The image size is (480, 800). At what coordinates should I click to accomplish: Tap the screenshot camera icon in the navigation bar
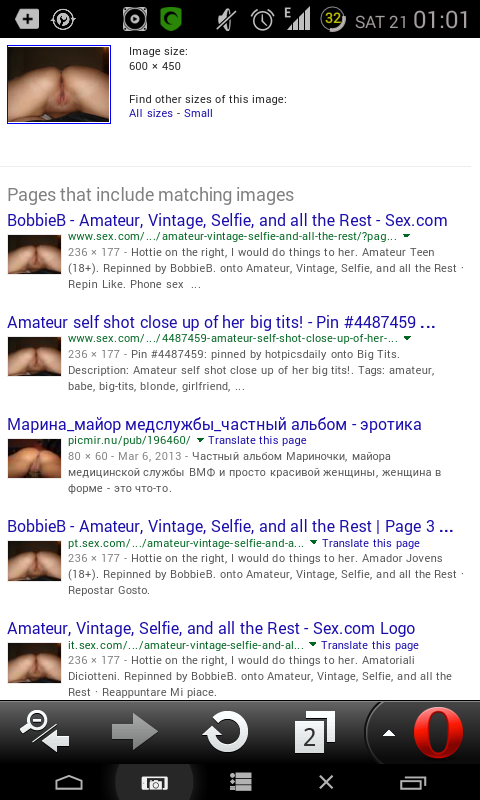[x=154, y=783]
